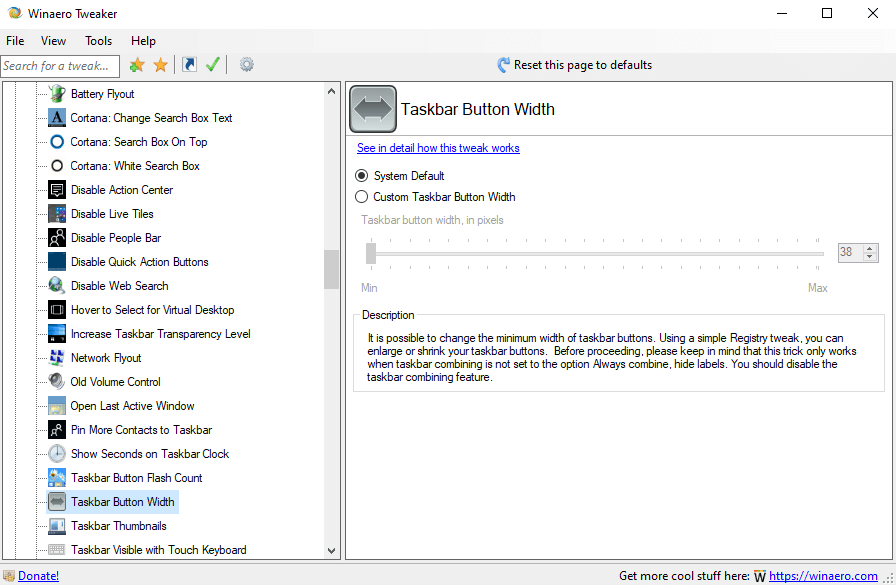
Task: Click the pixel value field showing 38
Action: point(851,253)
